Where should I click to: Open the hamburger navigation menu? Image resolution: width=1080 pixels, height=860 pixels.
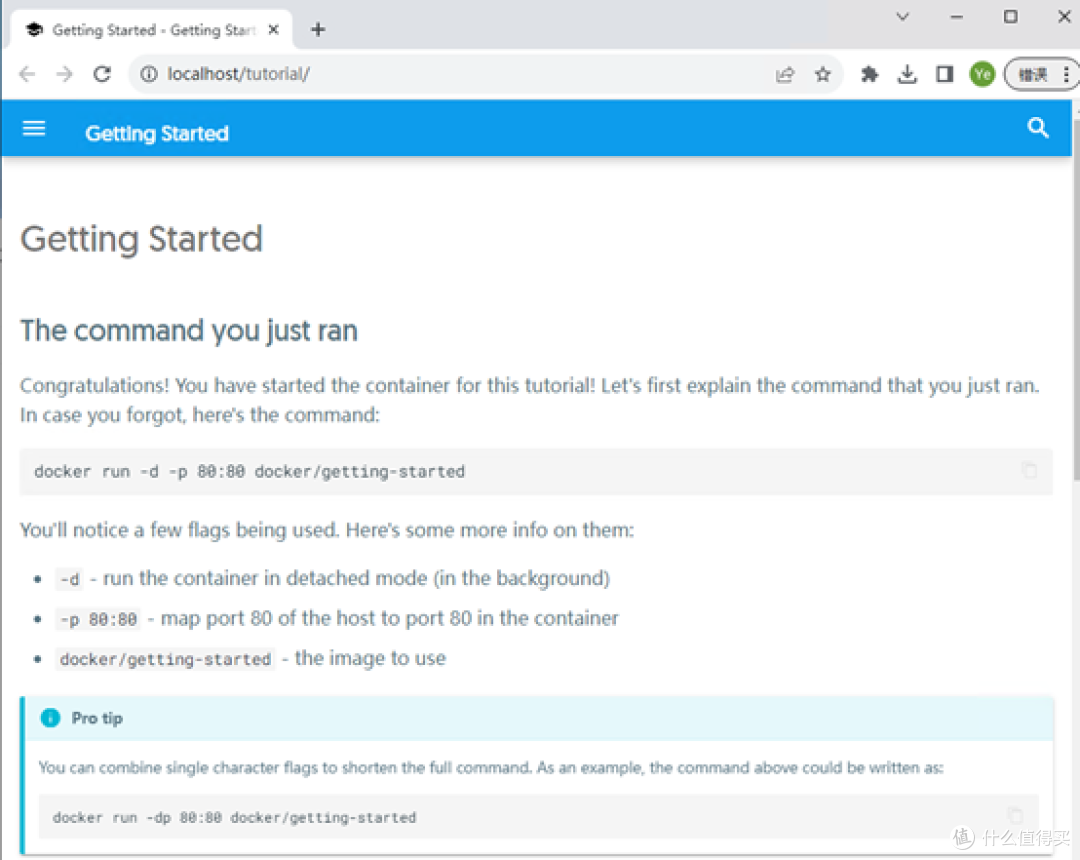33,128
